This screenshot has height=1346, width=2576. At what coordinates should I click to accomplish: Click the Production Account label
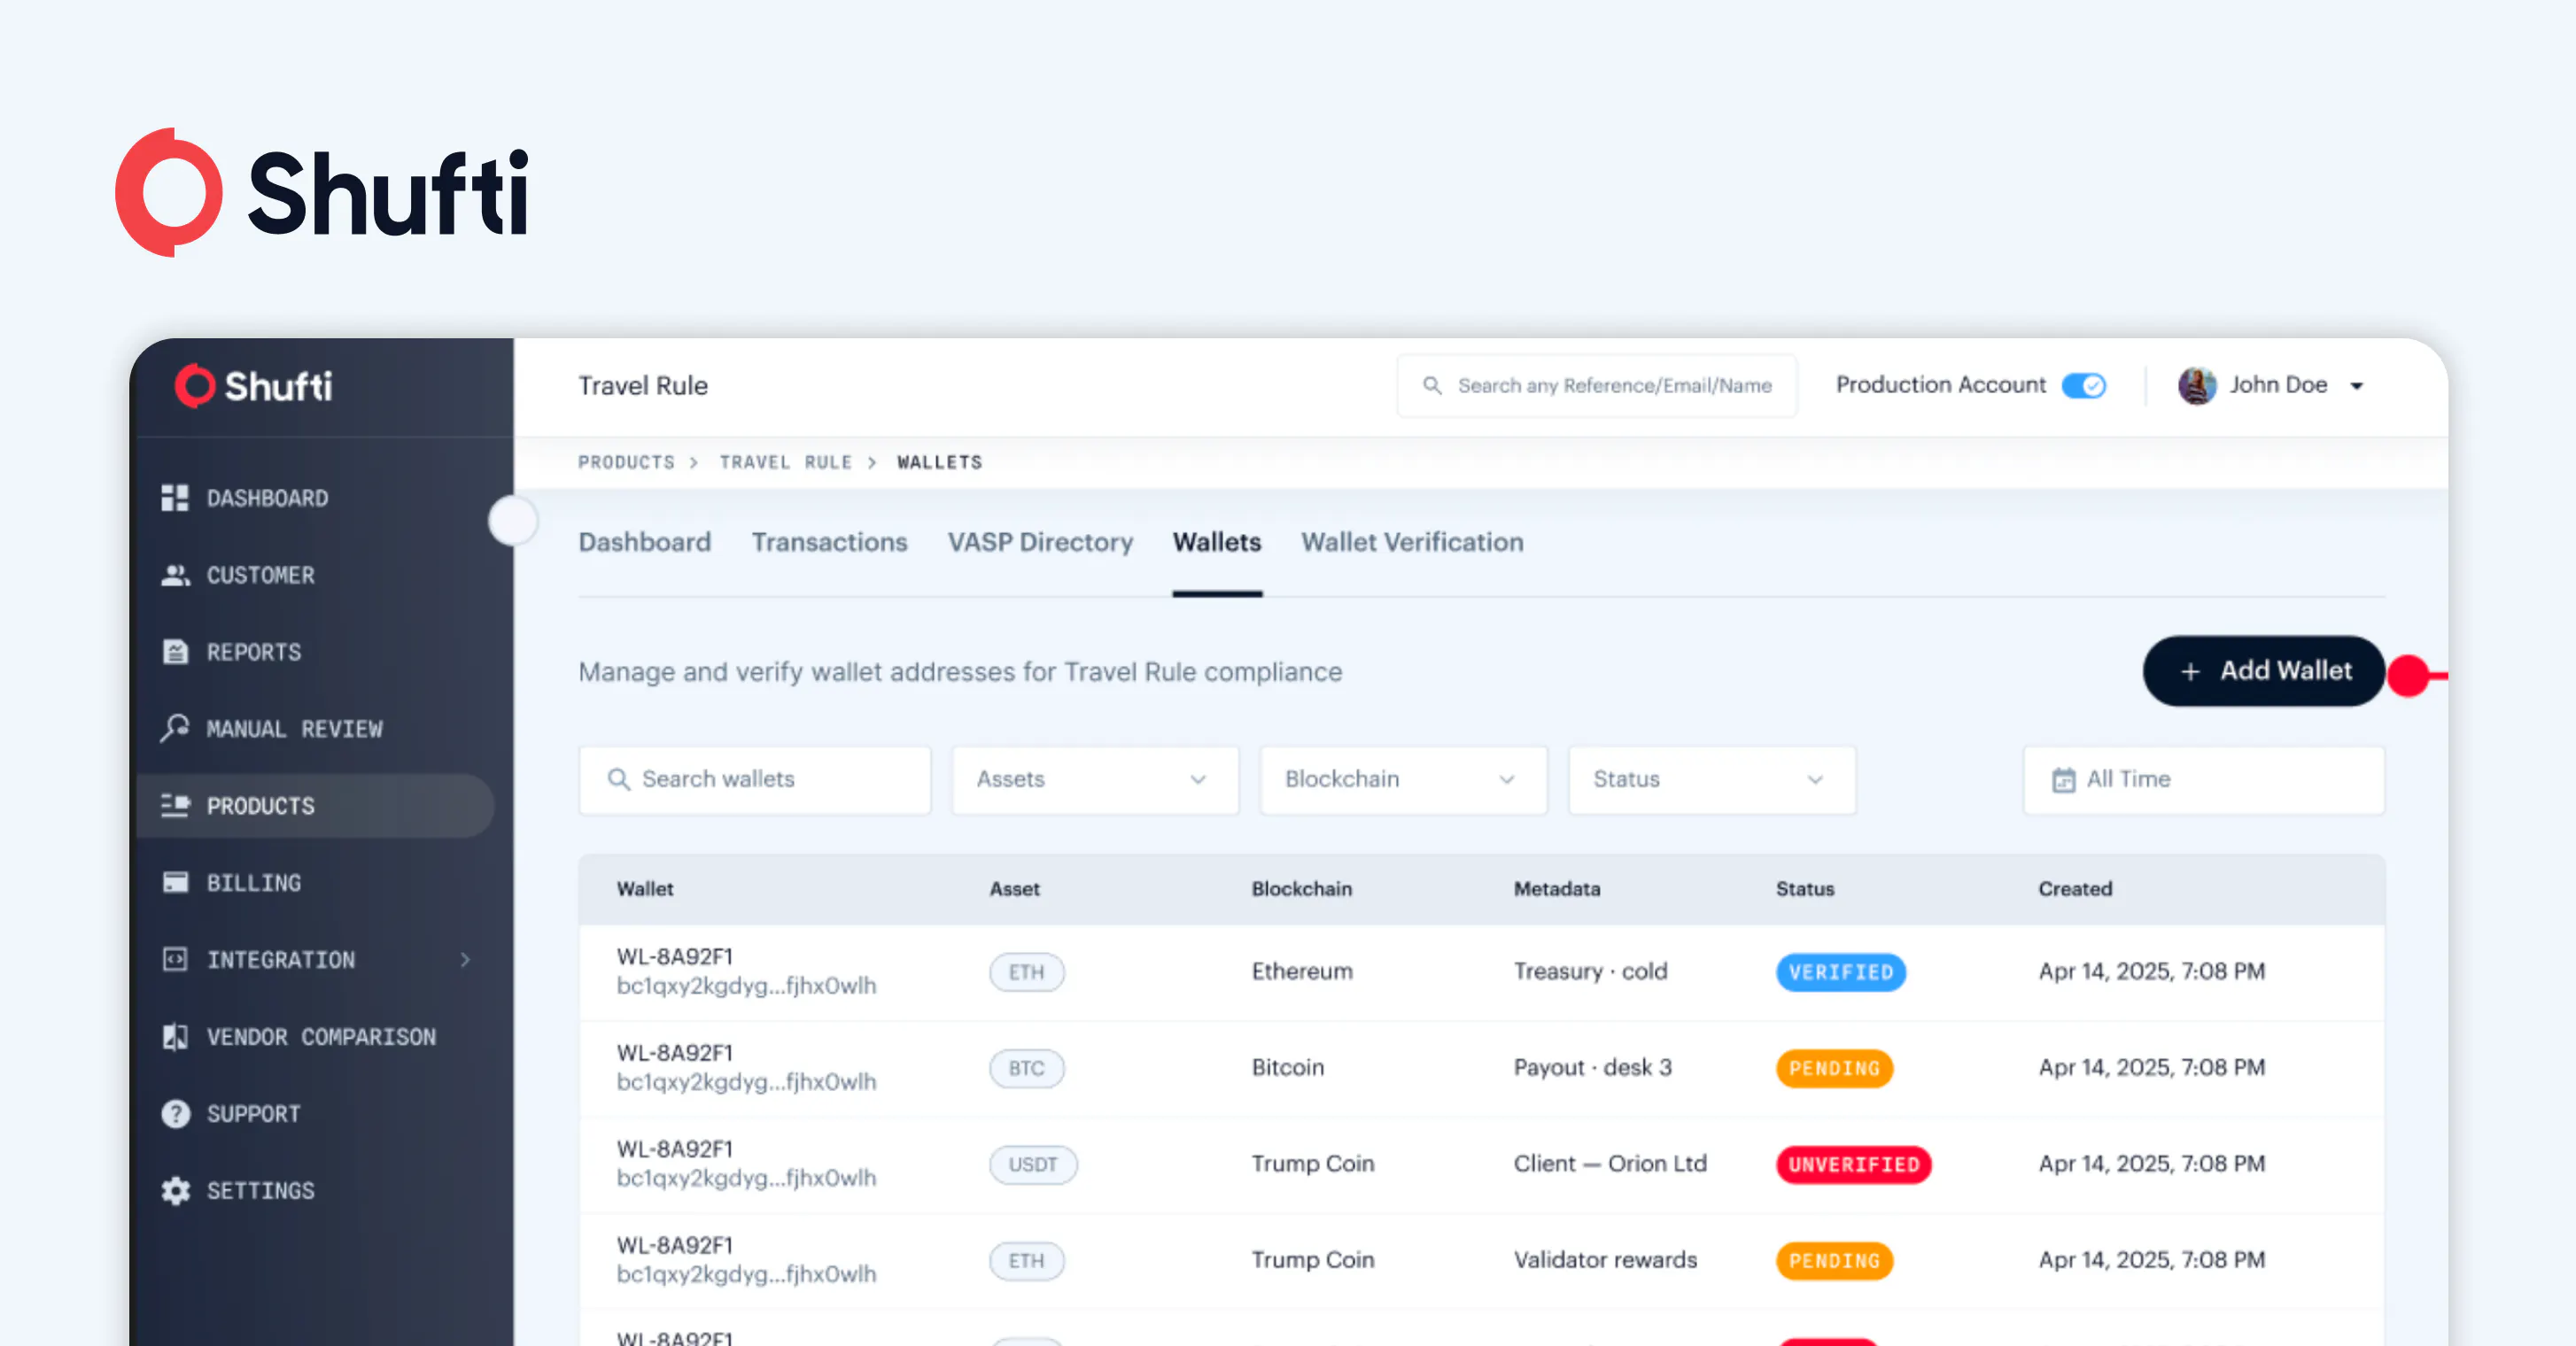[1941, 385]
